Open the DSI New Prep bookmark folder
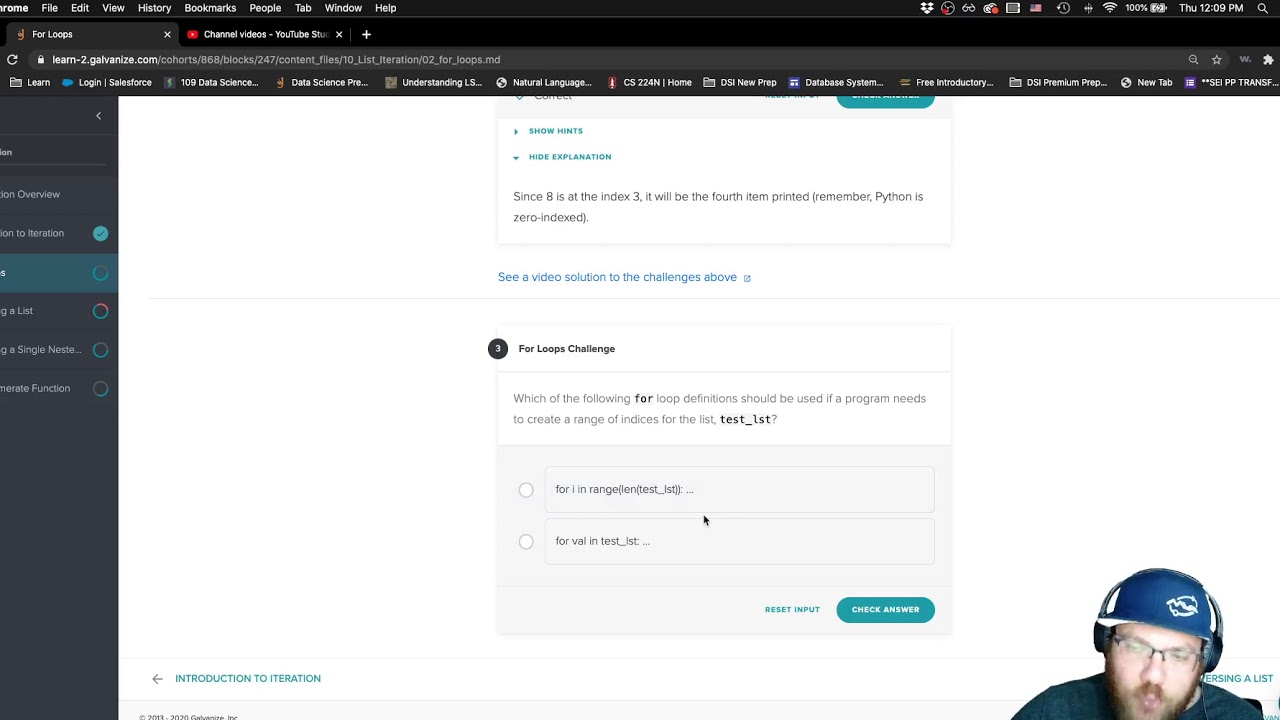 [x=740, y=82]
